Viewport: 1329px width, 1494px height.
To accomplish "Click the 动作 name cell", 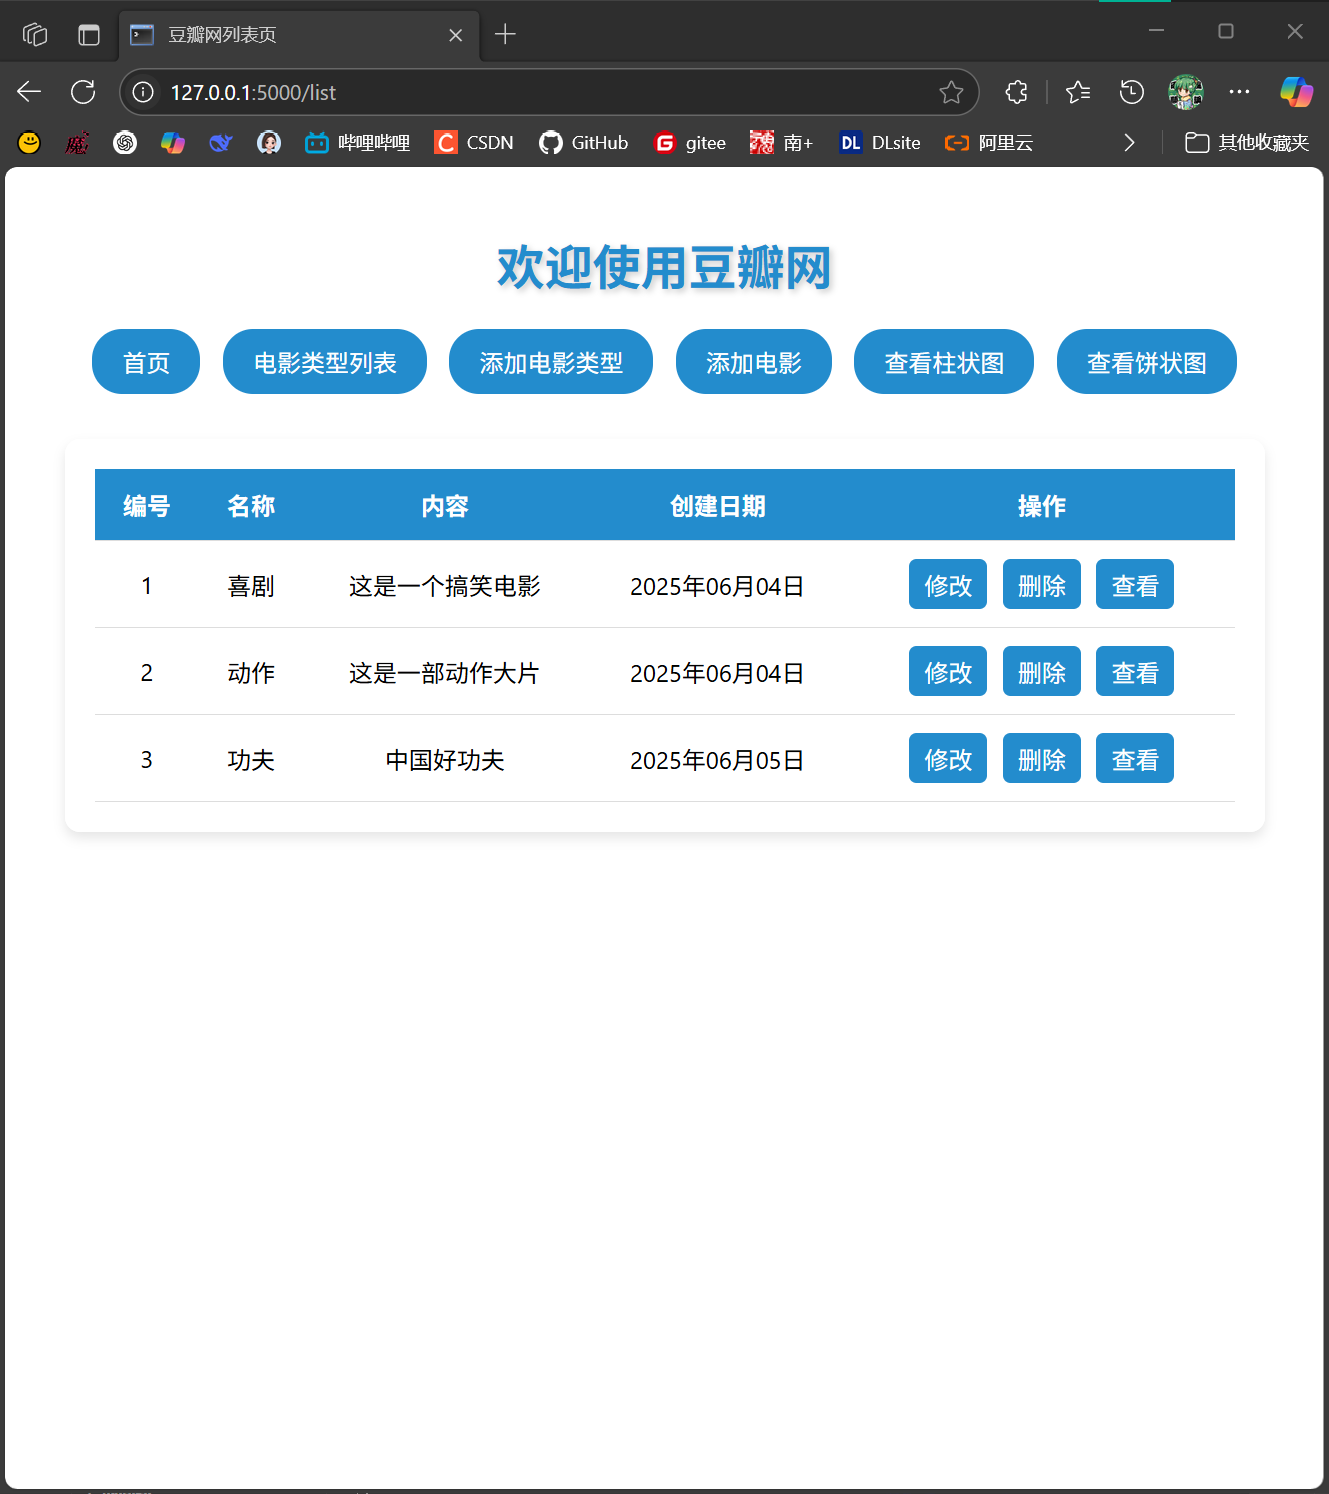I will click(251, 673).
